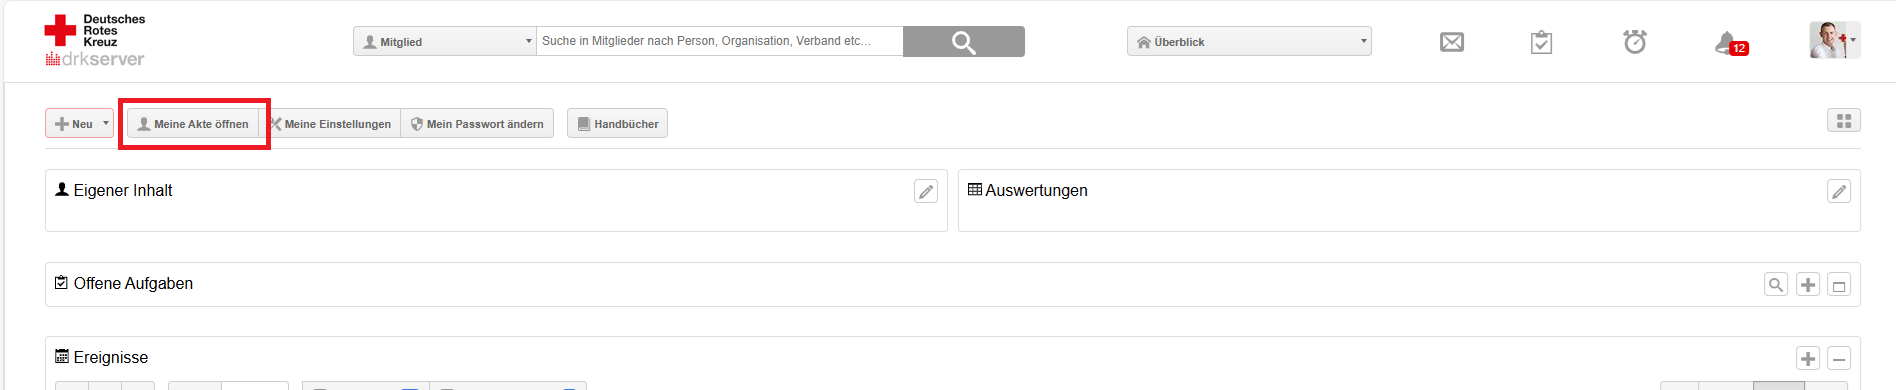Collapse the Ereignisse panel
This screenshot has width=1896, height=390.
pyautogui.click(x=1839, y=358)
